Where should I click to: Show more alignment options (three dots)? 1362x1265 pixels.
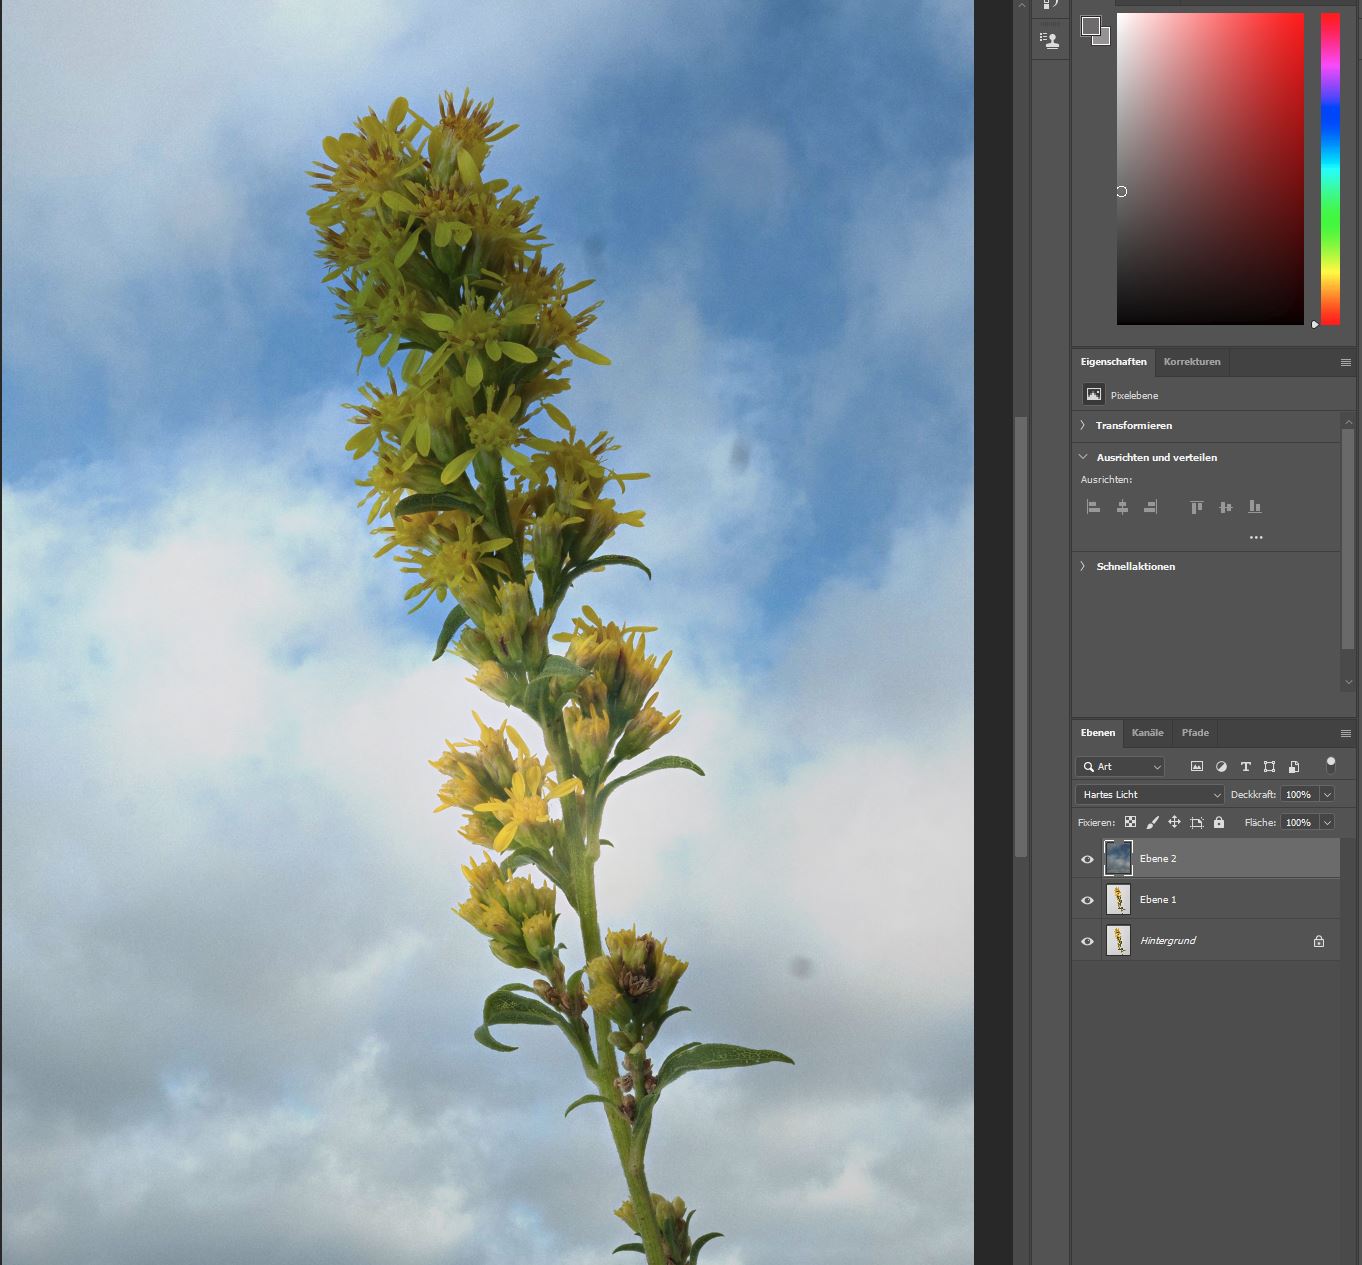point(1256,537)
